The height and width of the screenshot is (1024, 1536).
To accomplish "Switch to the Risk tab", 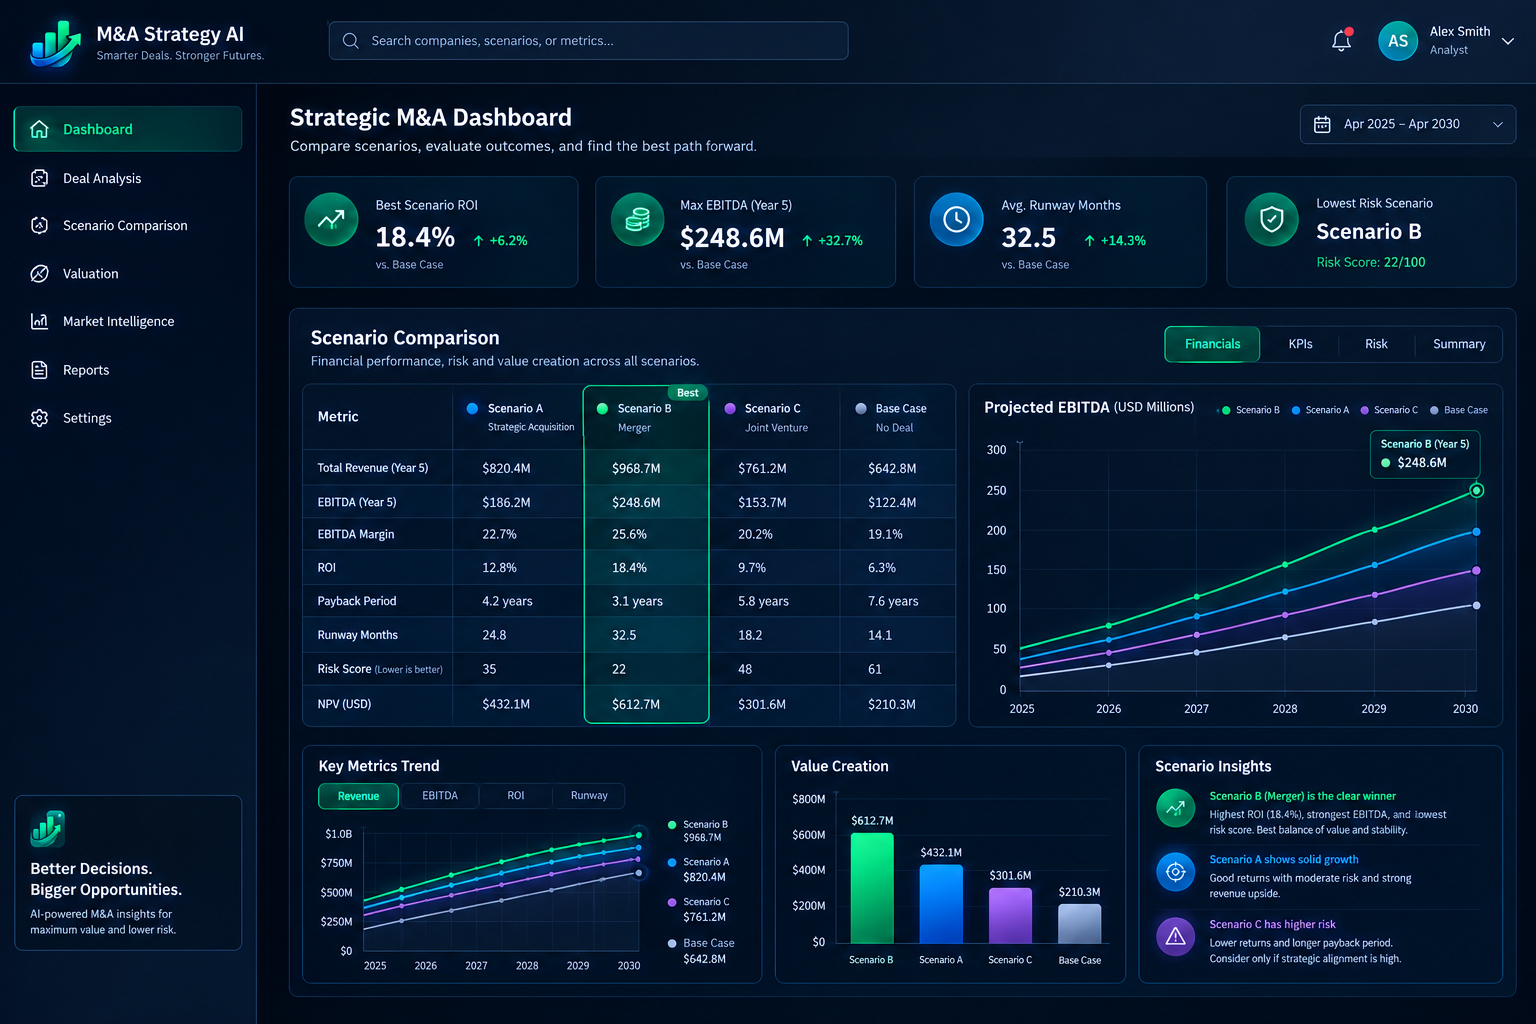I will coord(1376,344).
